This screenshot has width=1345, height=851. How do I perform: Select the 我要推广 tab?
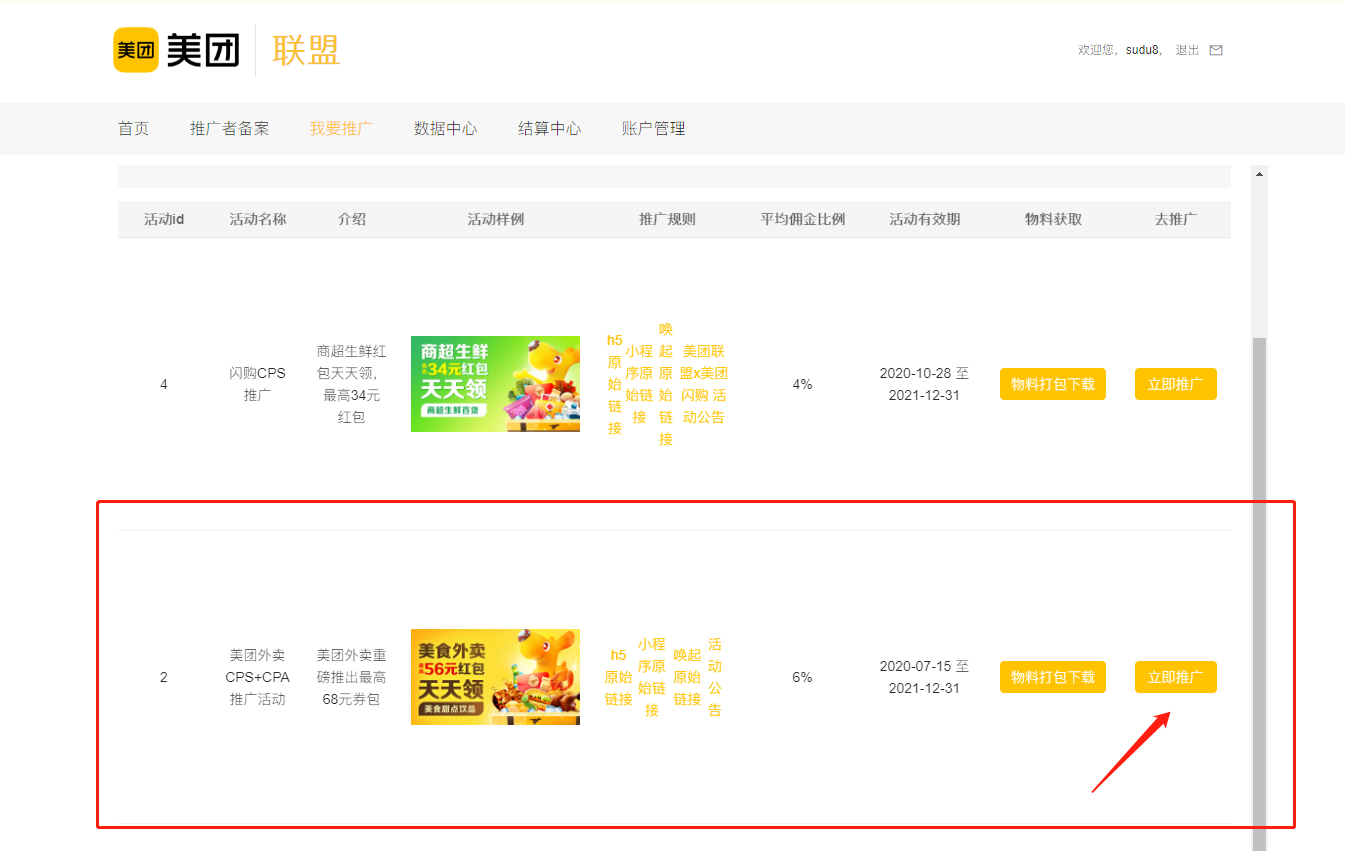coord(341,128)
